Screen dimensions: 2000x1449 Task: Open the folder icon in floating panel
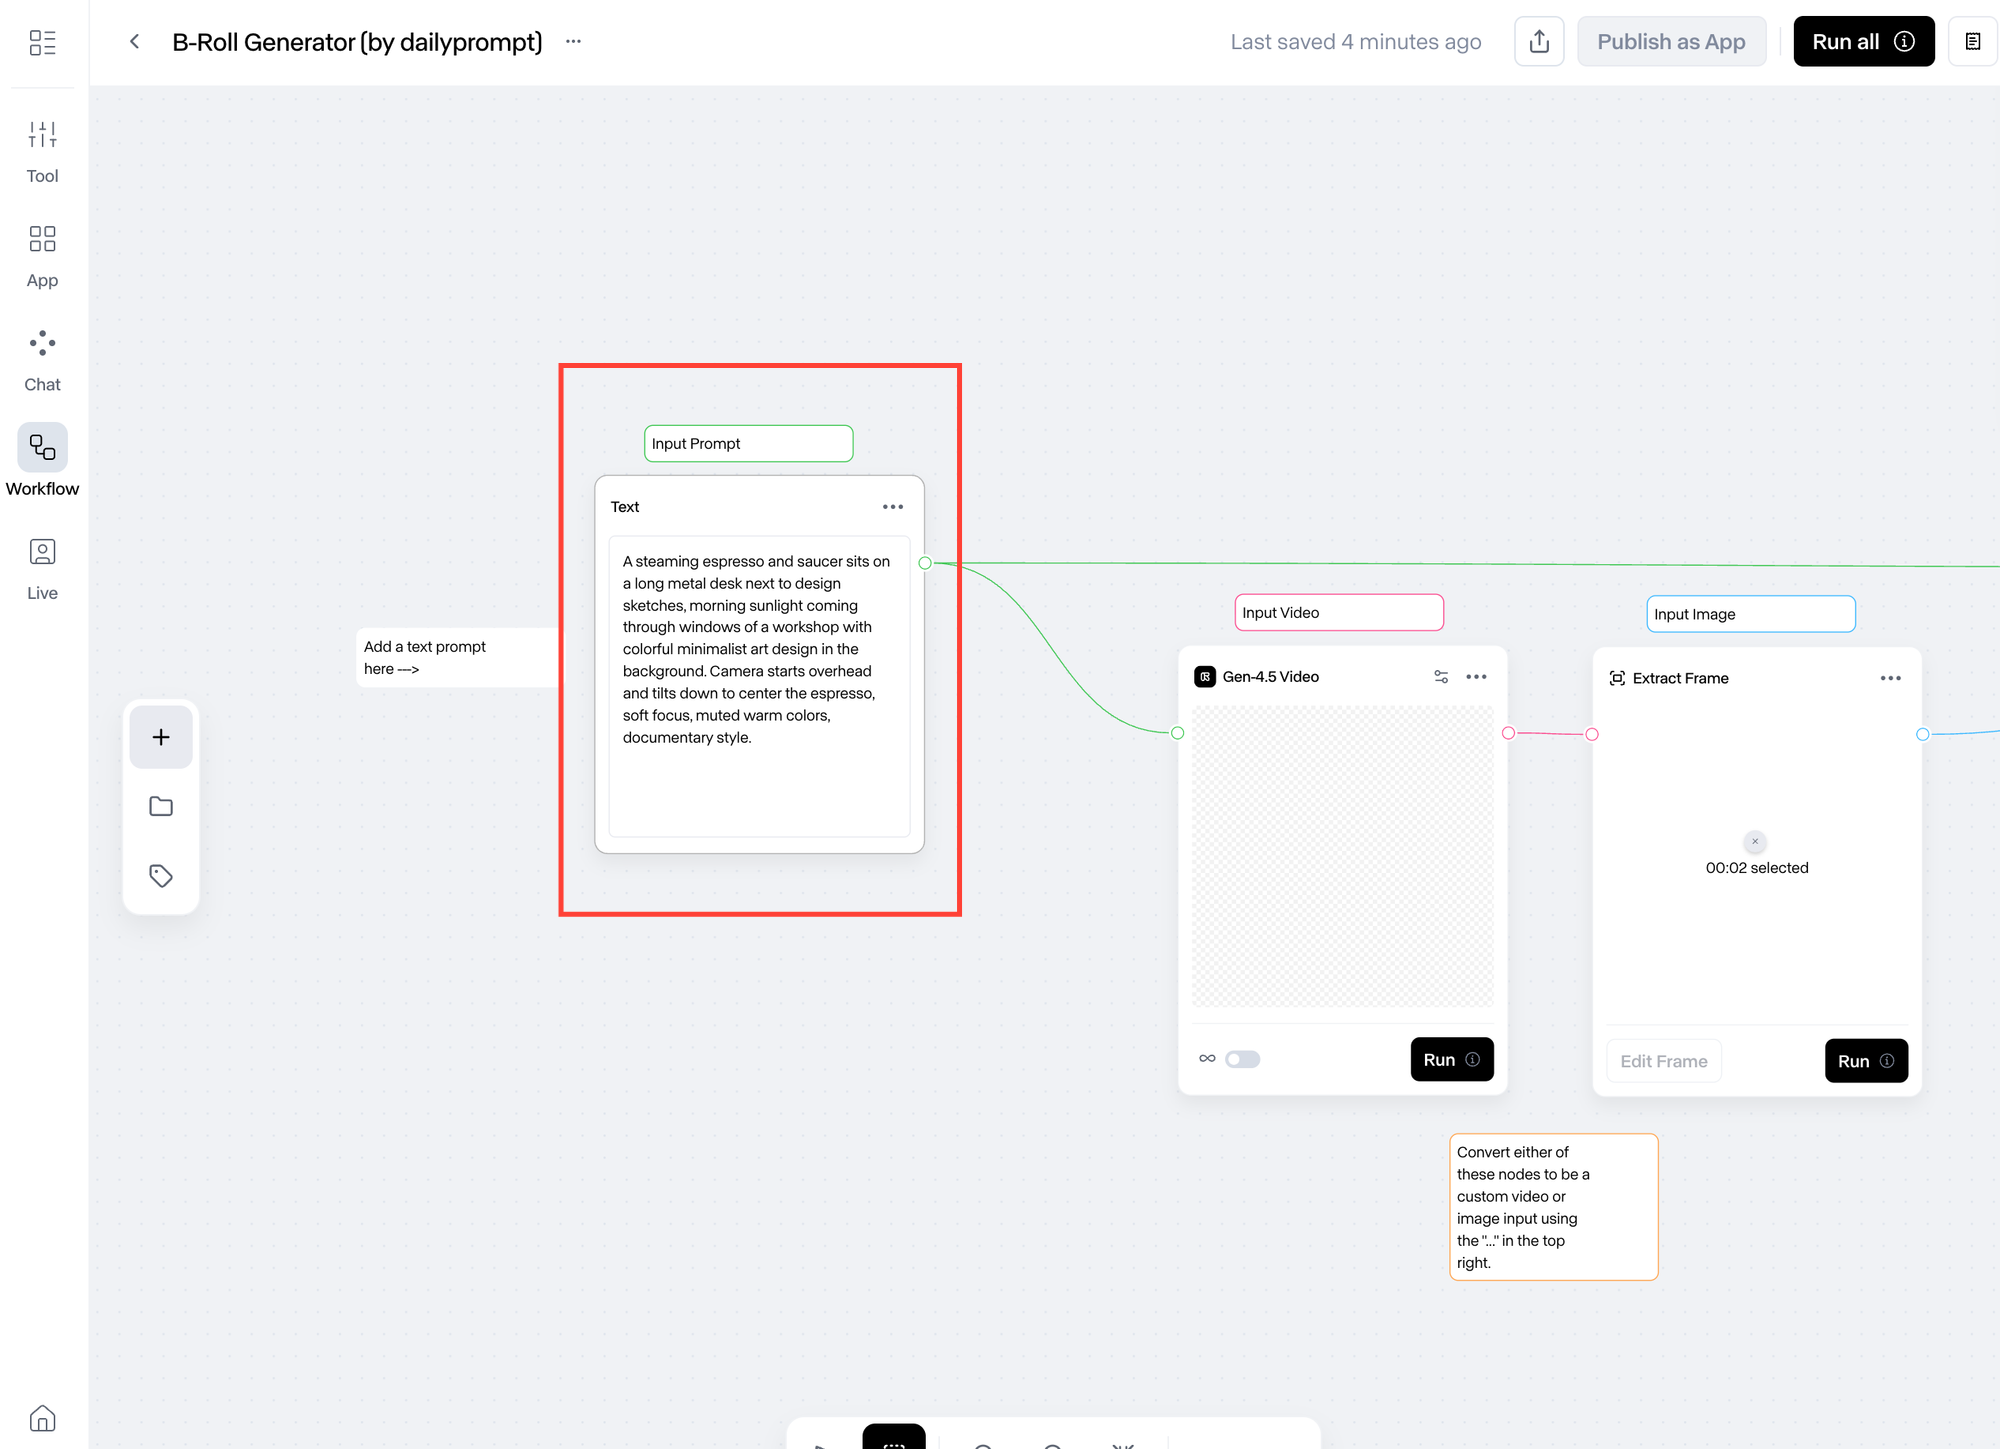(161, 806)
